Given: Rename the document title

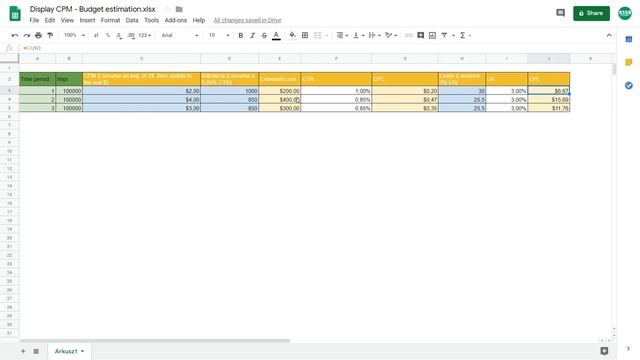Looking at the screenshot, I should click(x=92, y=9).
